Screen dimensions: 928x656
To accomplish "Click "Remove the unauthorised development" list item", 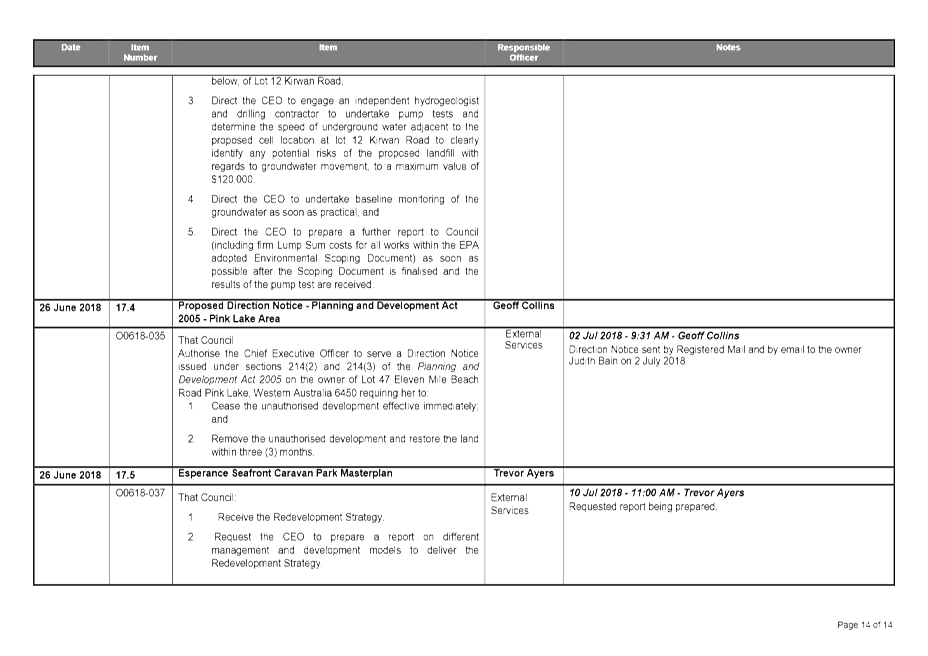I will (344, 445).
